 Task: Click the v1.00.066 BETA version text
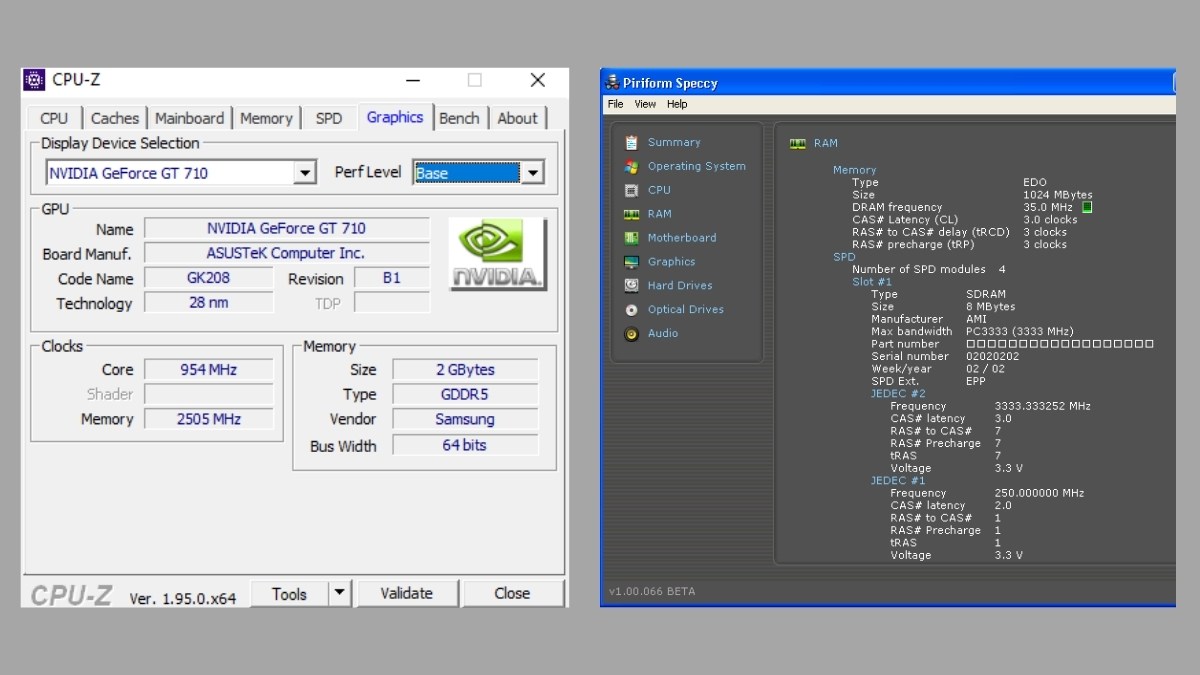652,591
